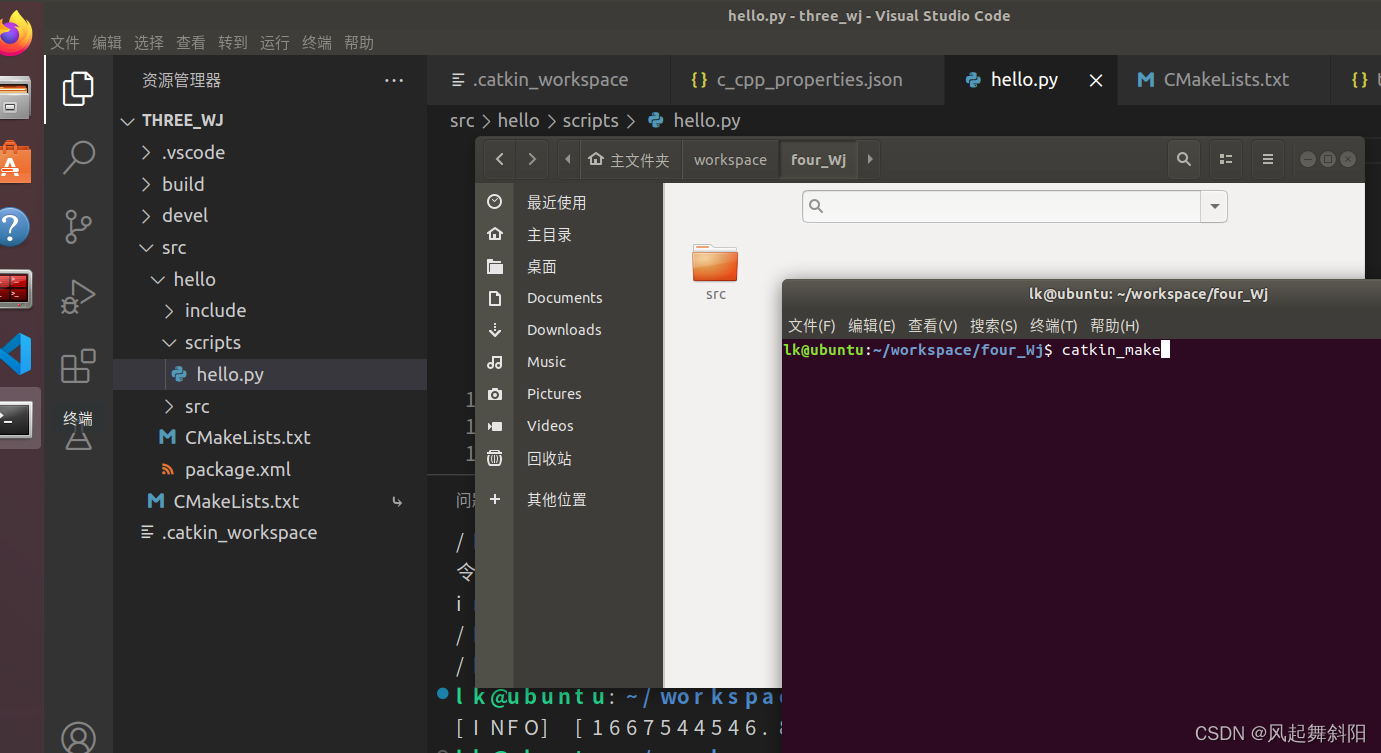Click the path bar right scroll arrow

click(870, 159)
